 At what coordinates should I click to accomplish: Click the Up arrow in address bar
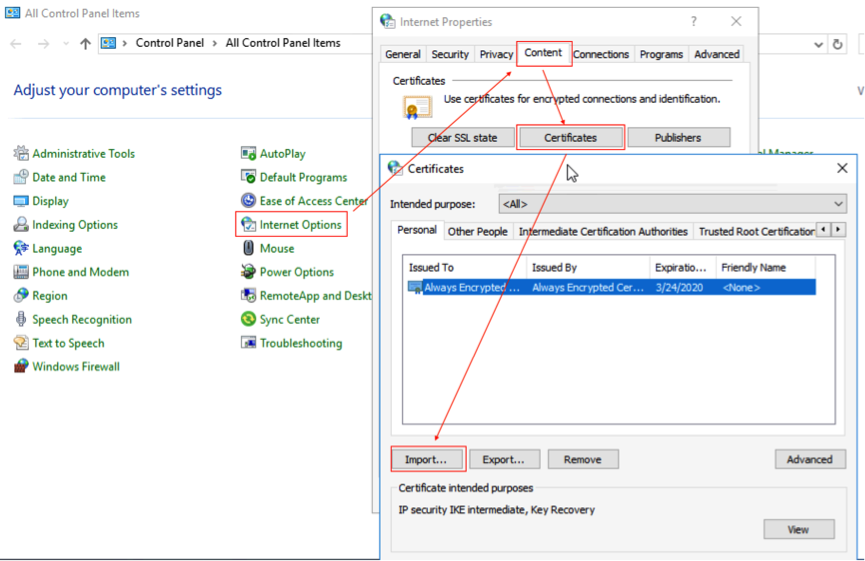85,44
